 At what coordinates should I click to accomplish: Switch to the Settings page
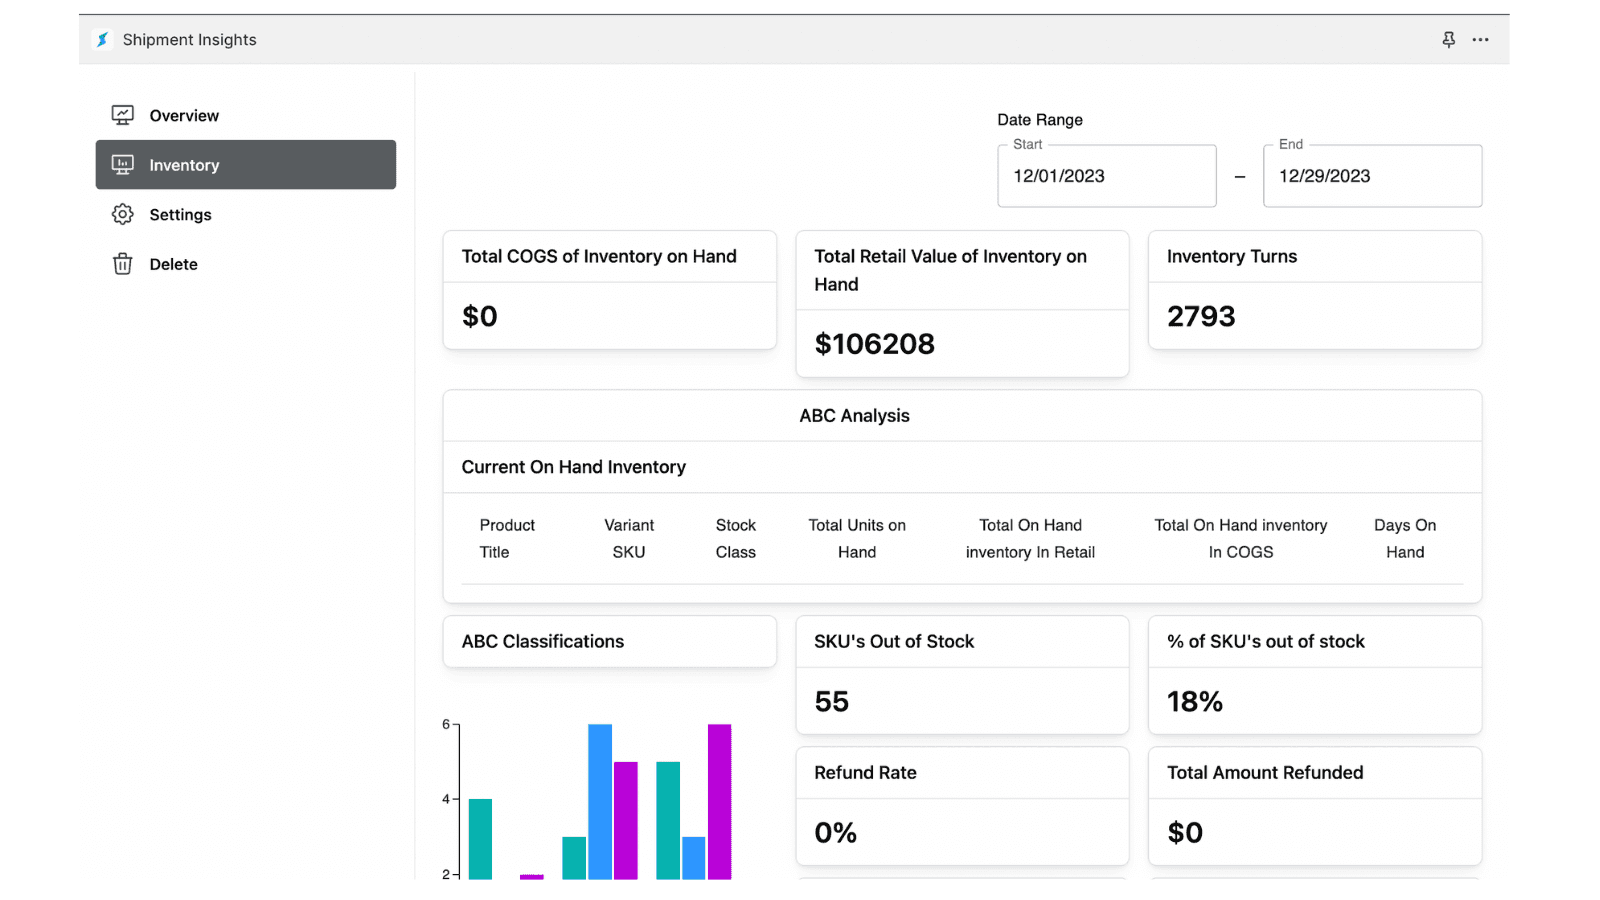coord(180,214)
